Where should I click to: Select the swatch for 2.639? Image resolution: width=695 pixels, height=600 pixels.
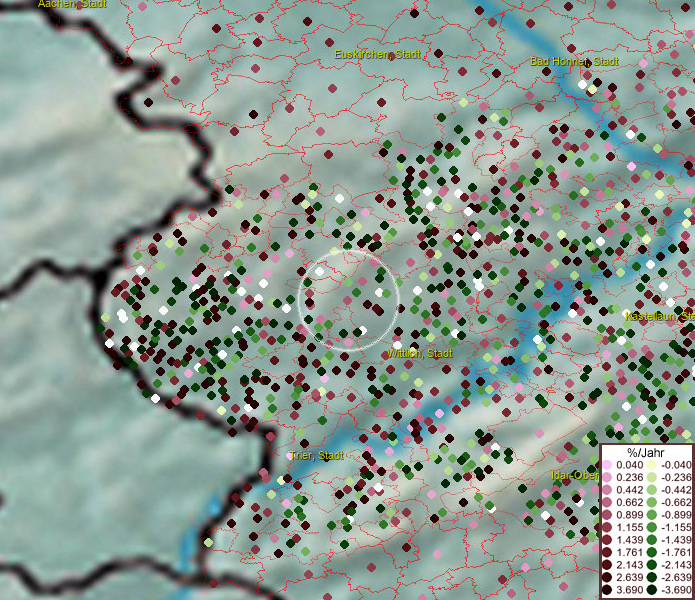coord(607,577)
